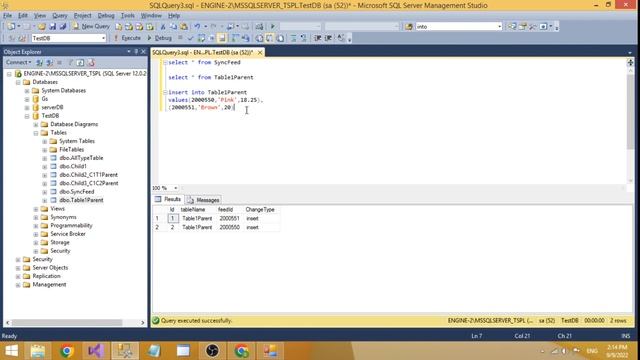Open the Debug menu
The width and height of the screenshot is (640, 360).
click(106, 16)
